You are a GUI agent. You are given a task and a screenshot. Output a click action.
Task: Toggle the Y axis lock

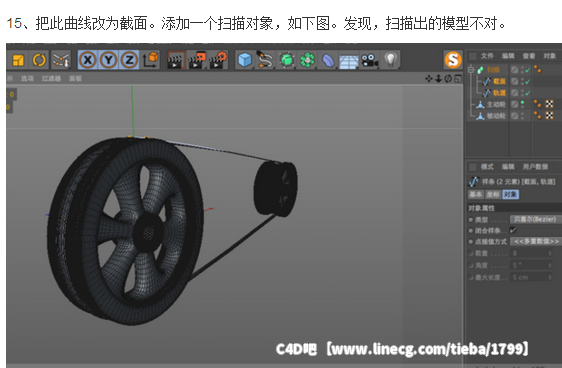pyautogui.click(x=109, y=60)
